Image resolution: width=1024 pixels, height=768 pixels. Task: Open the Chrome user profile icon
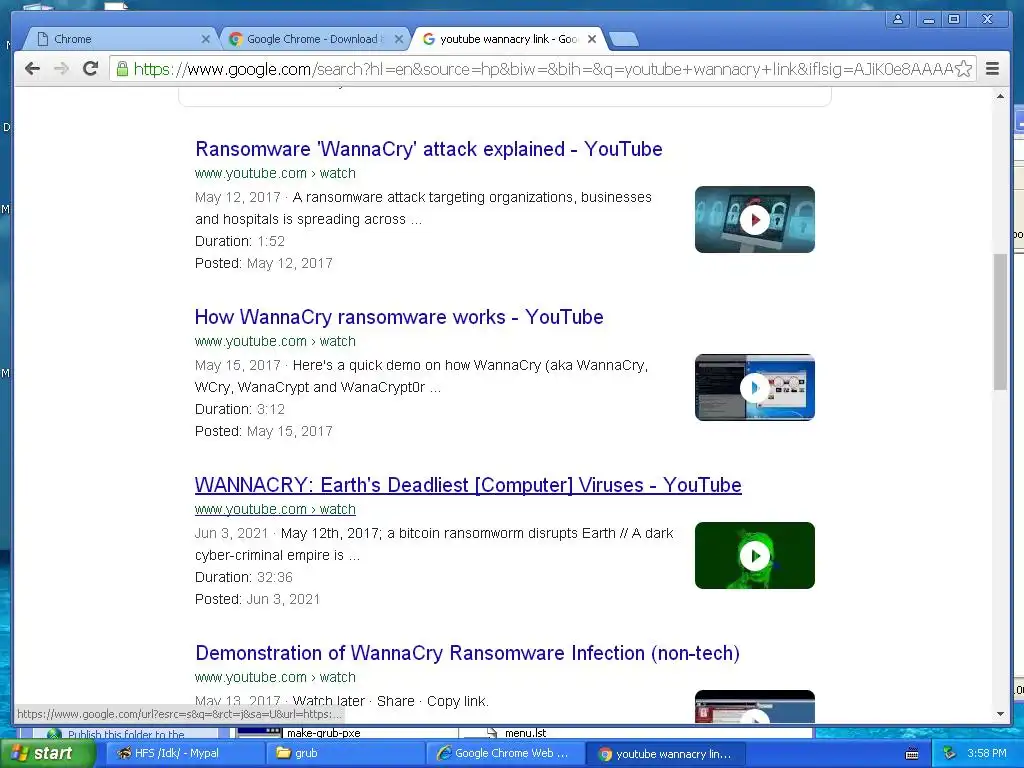tap(898, 20)
